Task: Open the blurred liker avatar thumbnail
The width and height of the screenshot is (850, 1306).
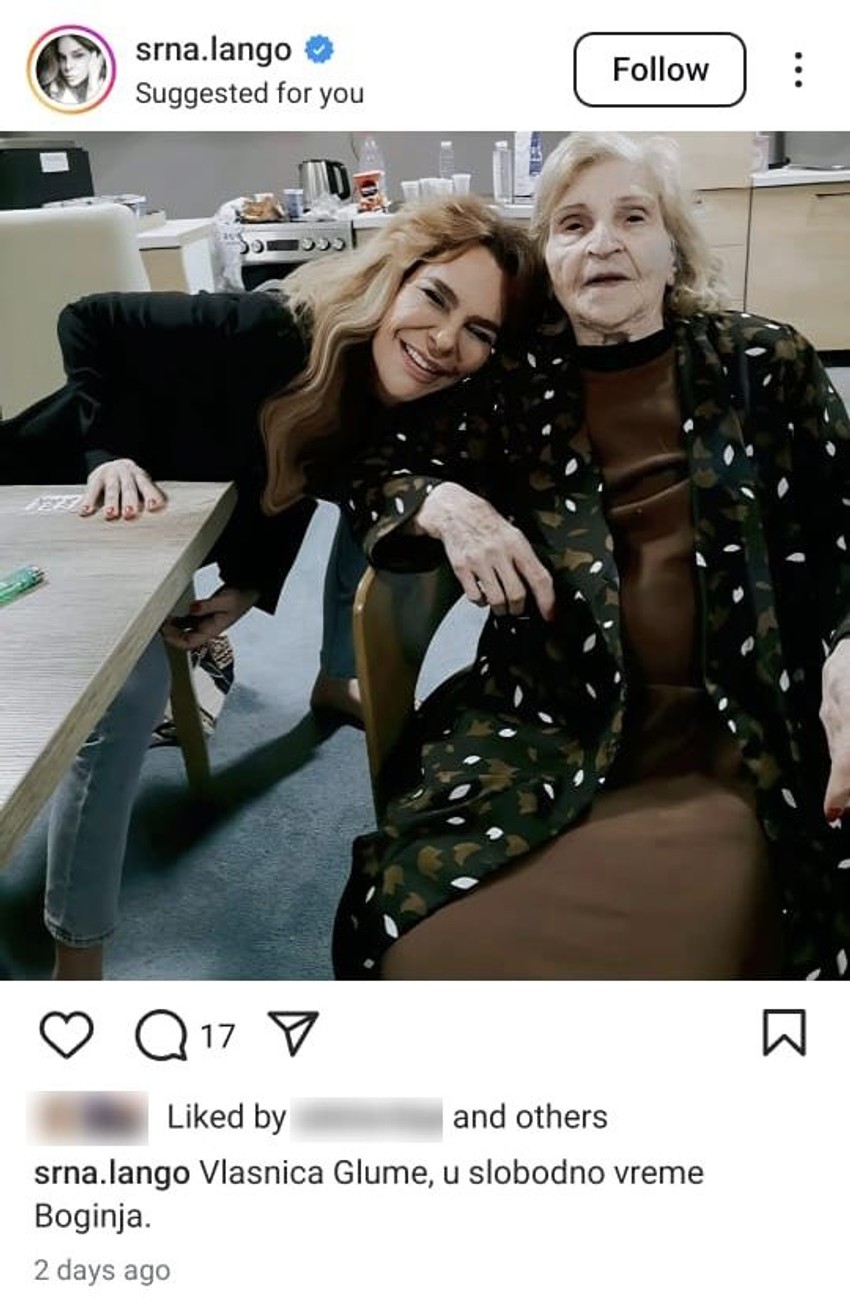Action: (x=90, y=1117)
